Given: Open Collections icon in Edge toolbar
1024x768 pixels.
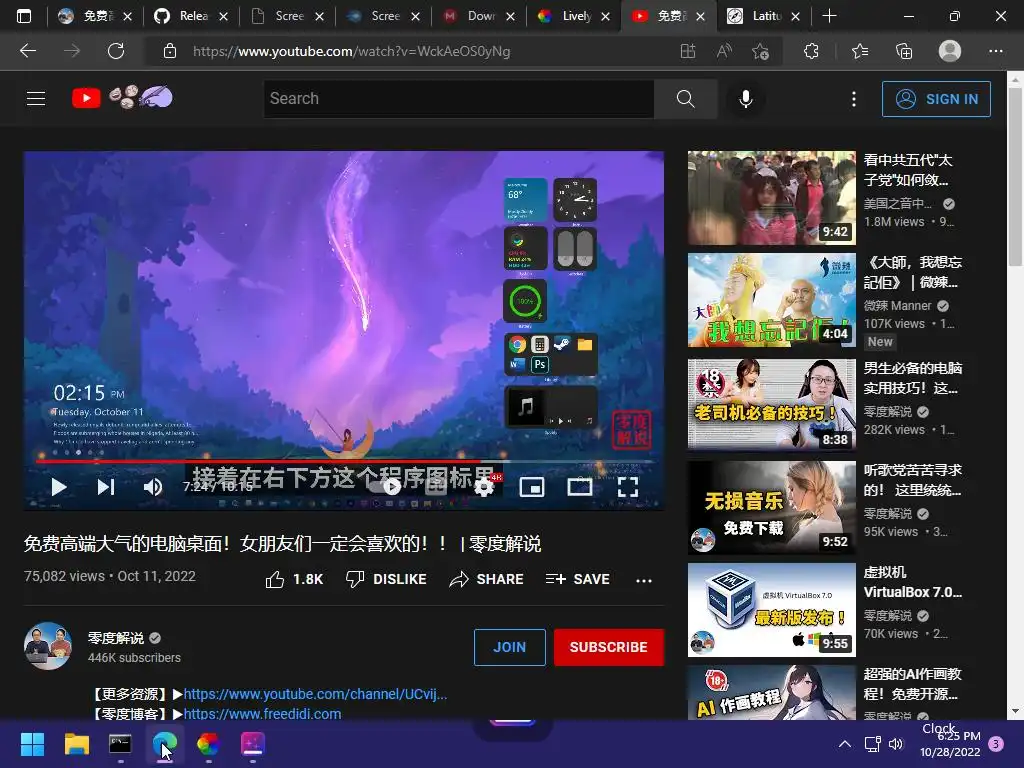Looking at the screenshot, I should tap(904, 51).
